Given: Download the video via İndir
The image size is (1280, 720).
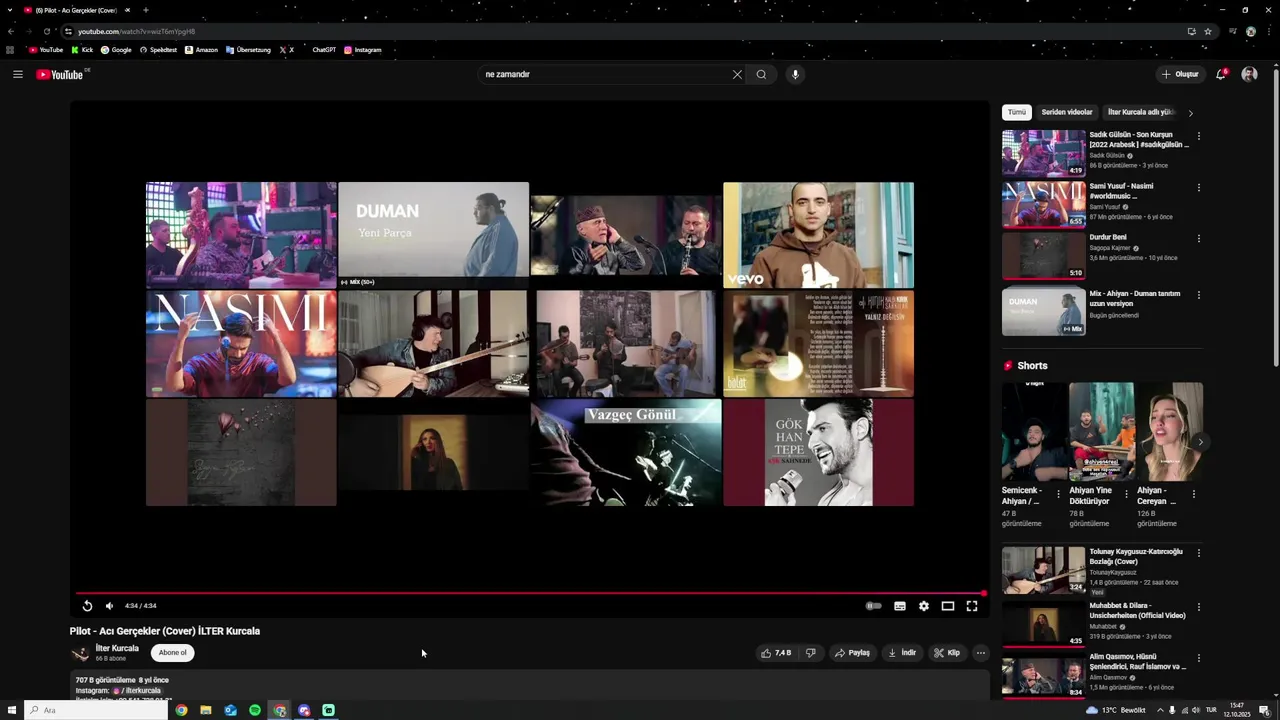Looking at the screenshot, I should click(902, 653).
